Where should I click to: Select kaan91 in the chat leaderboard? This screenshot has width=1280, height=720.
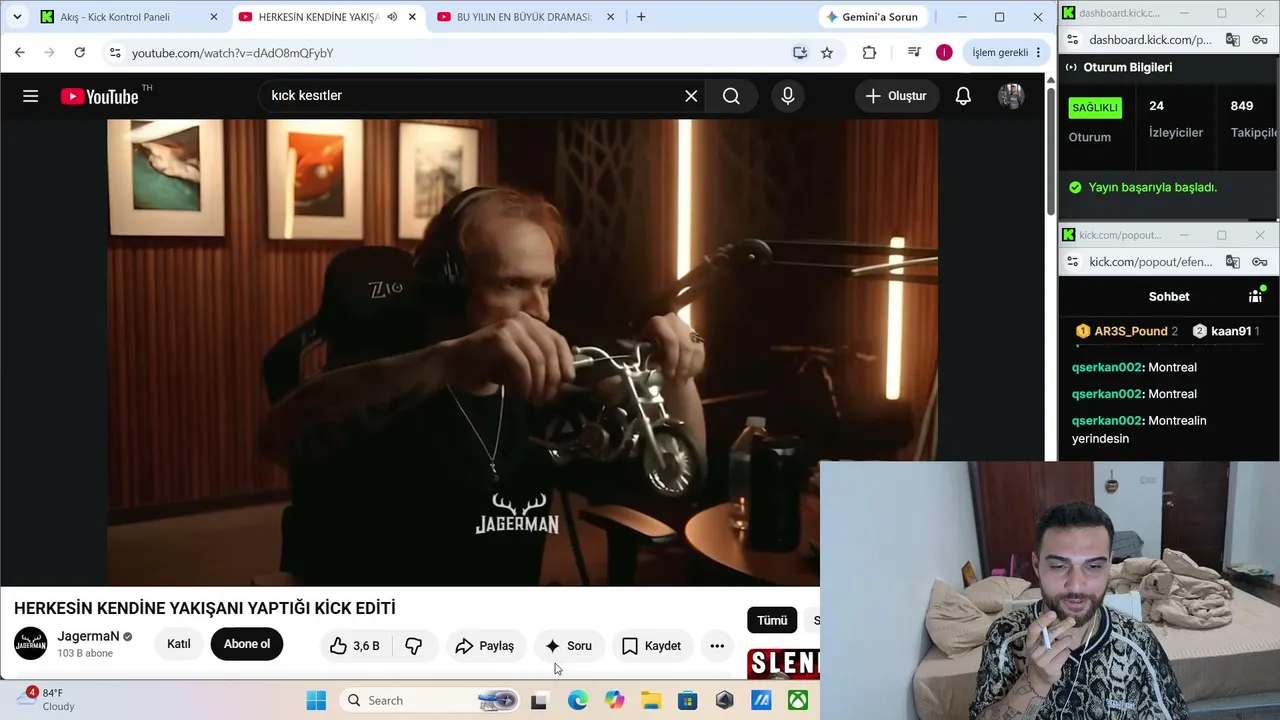tap(1226, 331)
